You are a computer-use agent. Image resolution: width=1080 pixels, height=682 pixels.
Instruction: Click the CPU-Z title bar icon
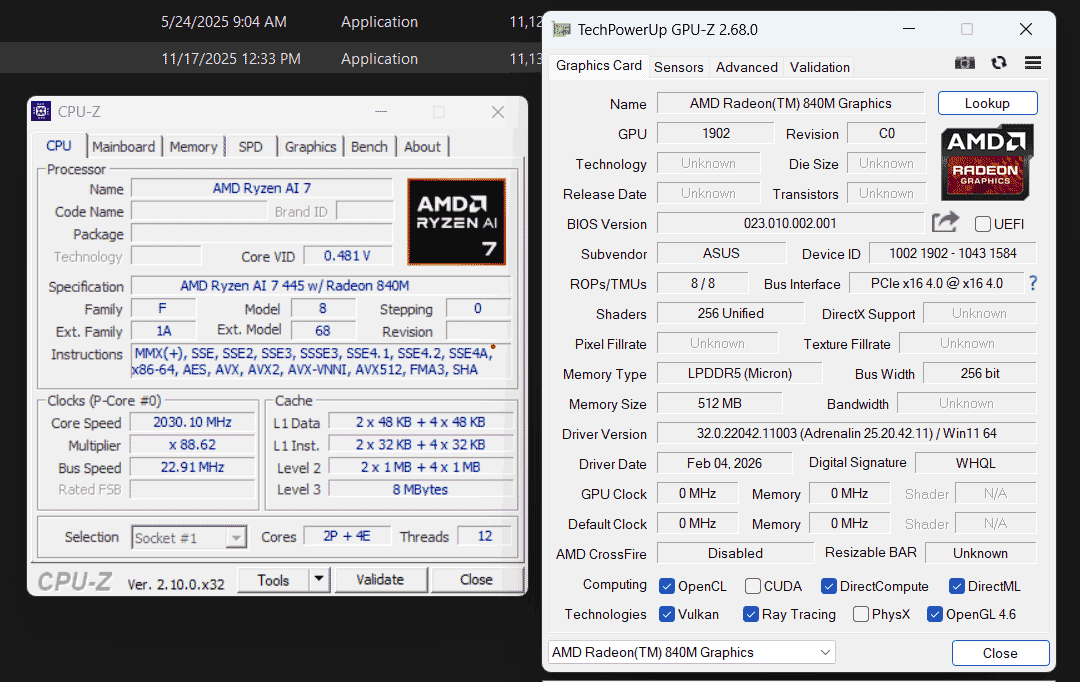41,111
